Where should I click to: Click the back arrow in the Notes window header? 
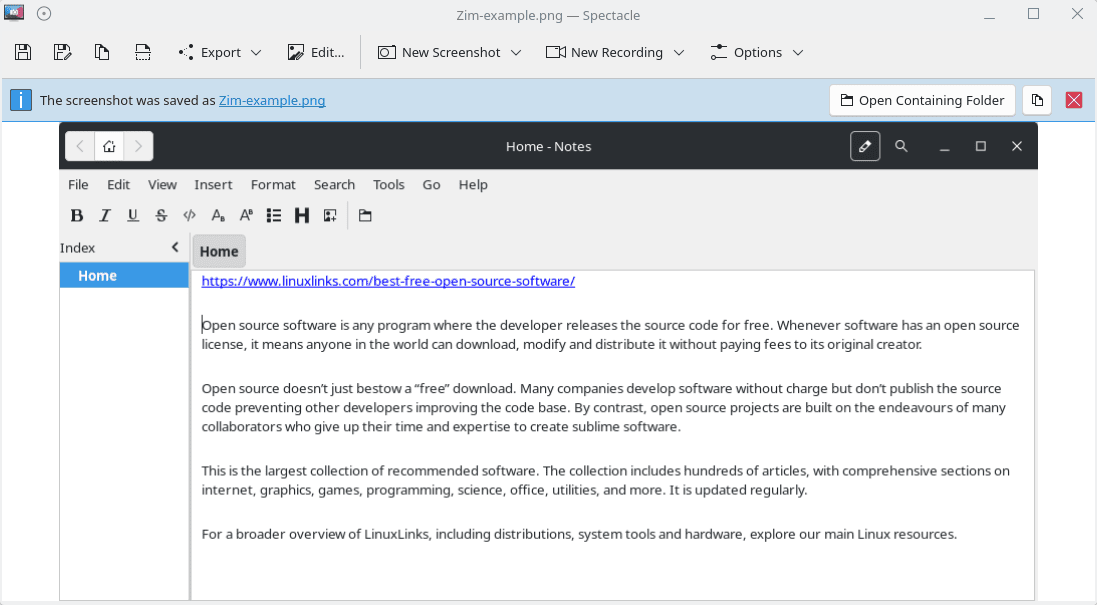(x=80, y=146)
